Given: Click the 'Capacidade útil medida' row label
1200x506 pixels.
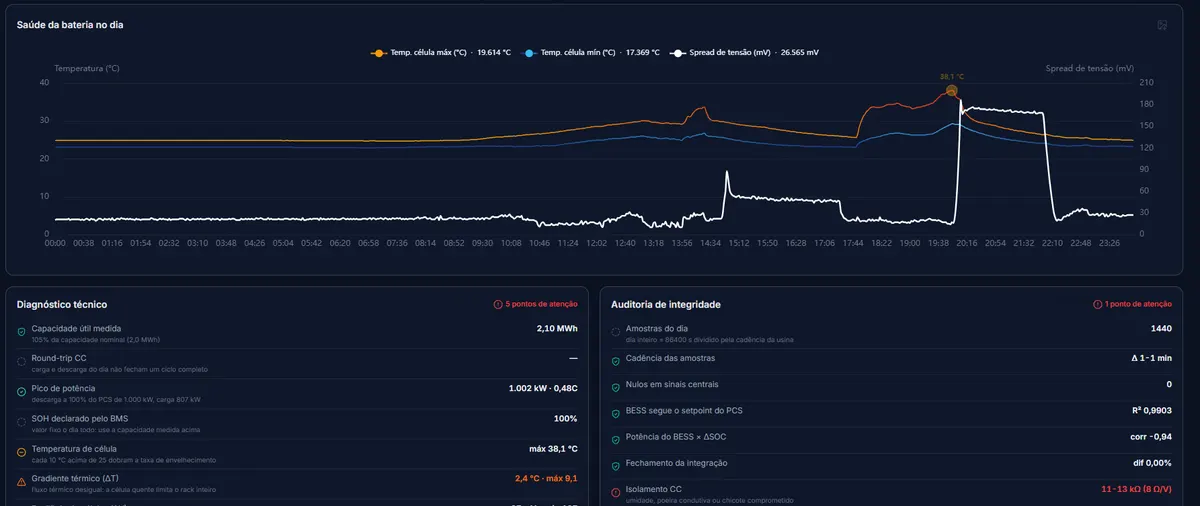Looking at the screenshot, I should (x=78, y=328).
